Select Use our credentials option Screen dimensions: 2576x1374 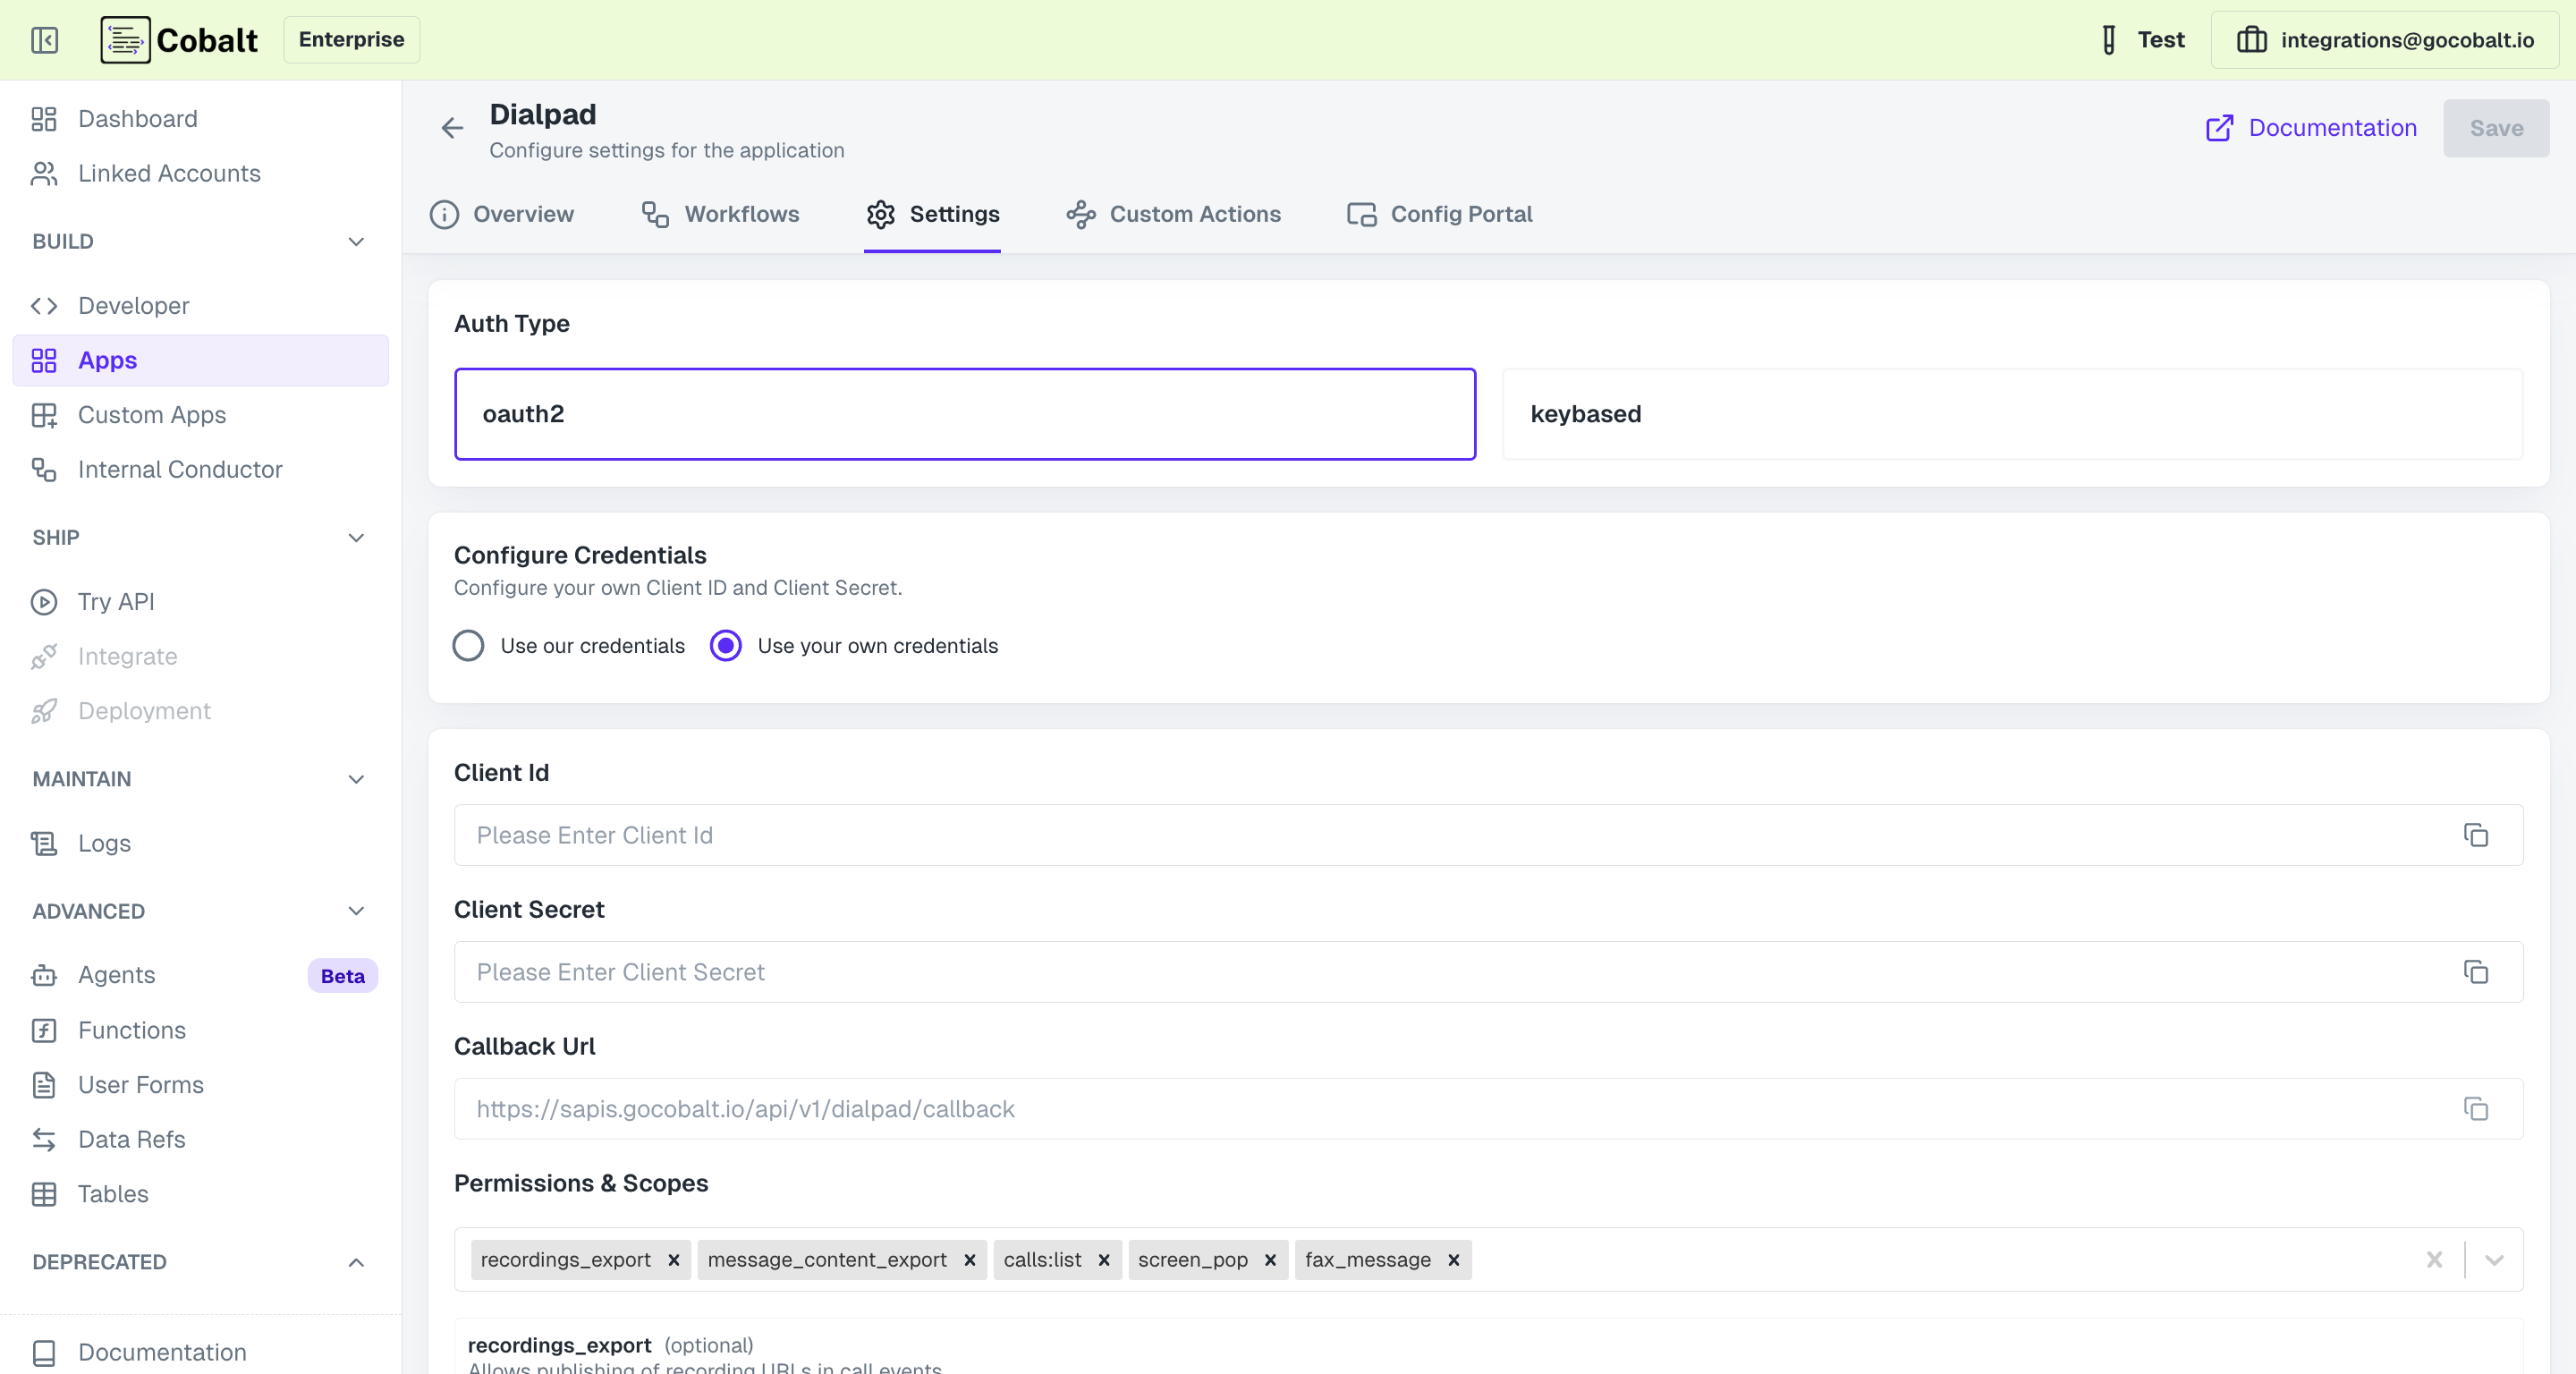point(468,645)
